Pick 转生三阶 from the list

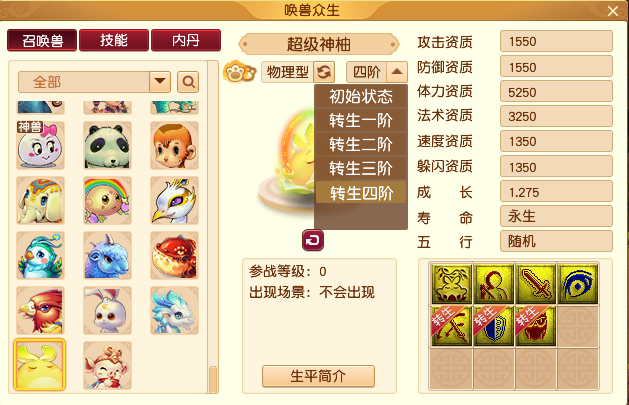pyautogui.click(x=361, y=168)
